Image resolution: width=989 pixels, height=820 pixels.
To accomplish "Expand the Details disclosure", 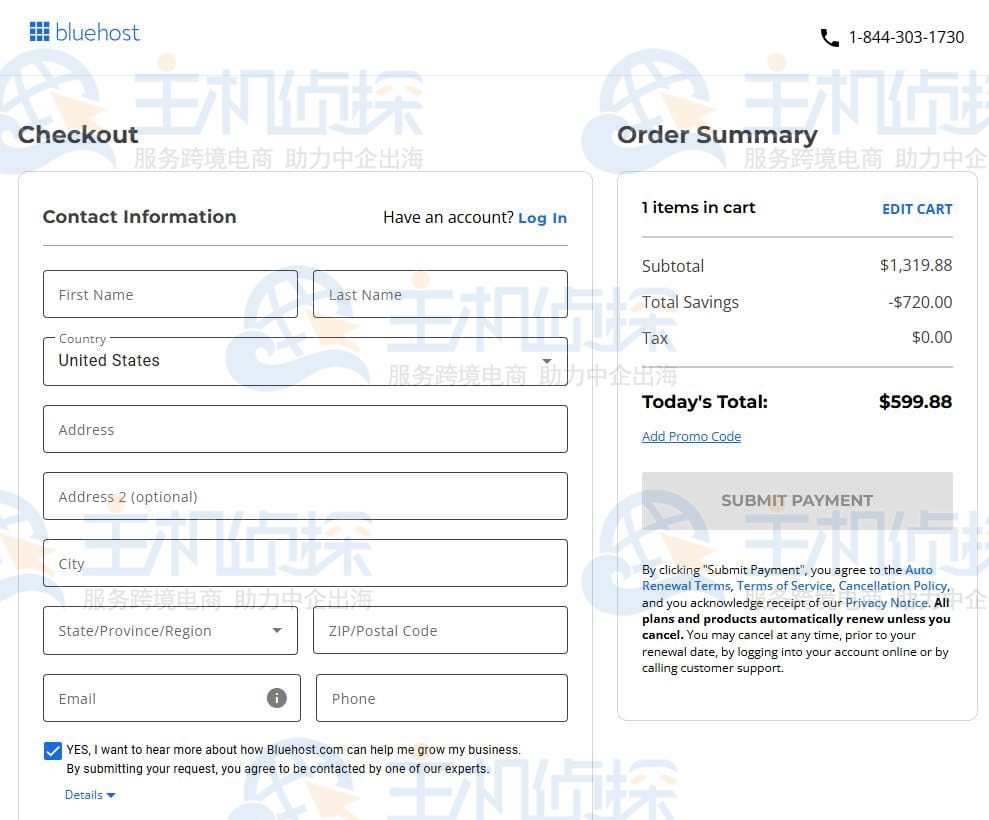I will (90, 795).
